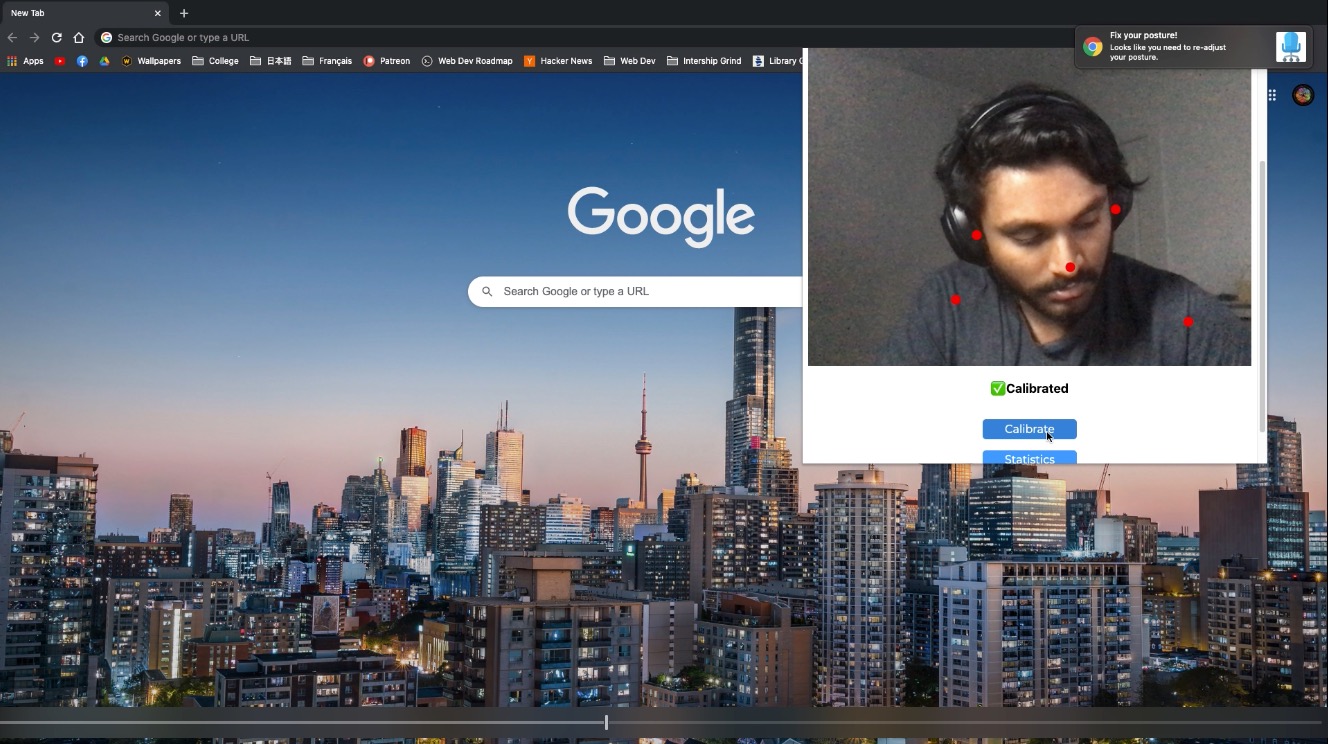This screenshot has width=1328, height=744.
Task: Close the New Tab tab
Action: (x=157, y=13)
